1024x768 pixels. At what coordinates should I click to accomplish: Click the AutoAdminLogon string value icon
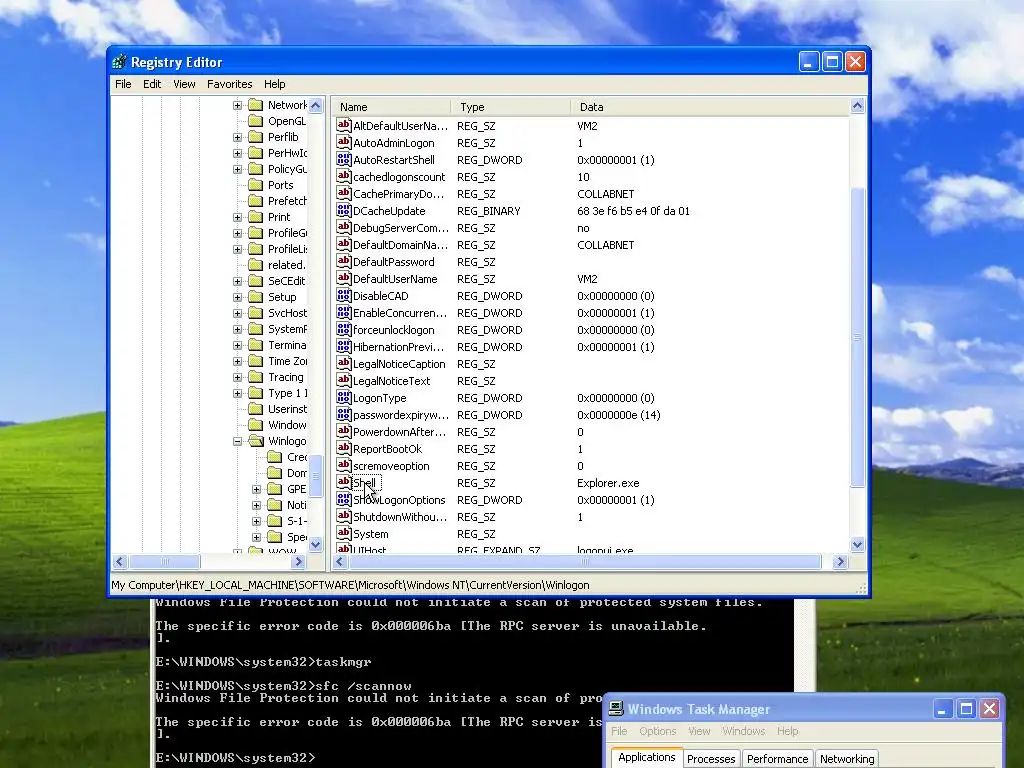coord(344,142)
